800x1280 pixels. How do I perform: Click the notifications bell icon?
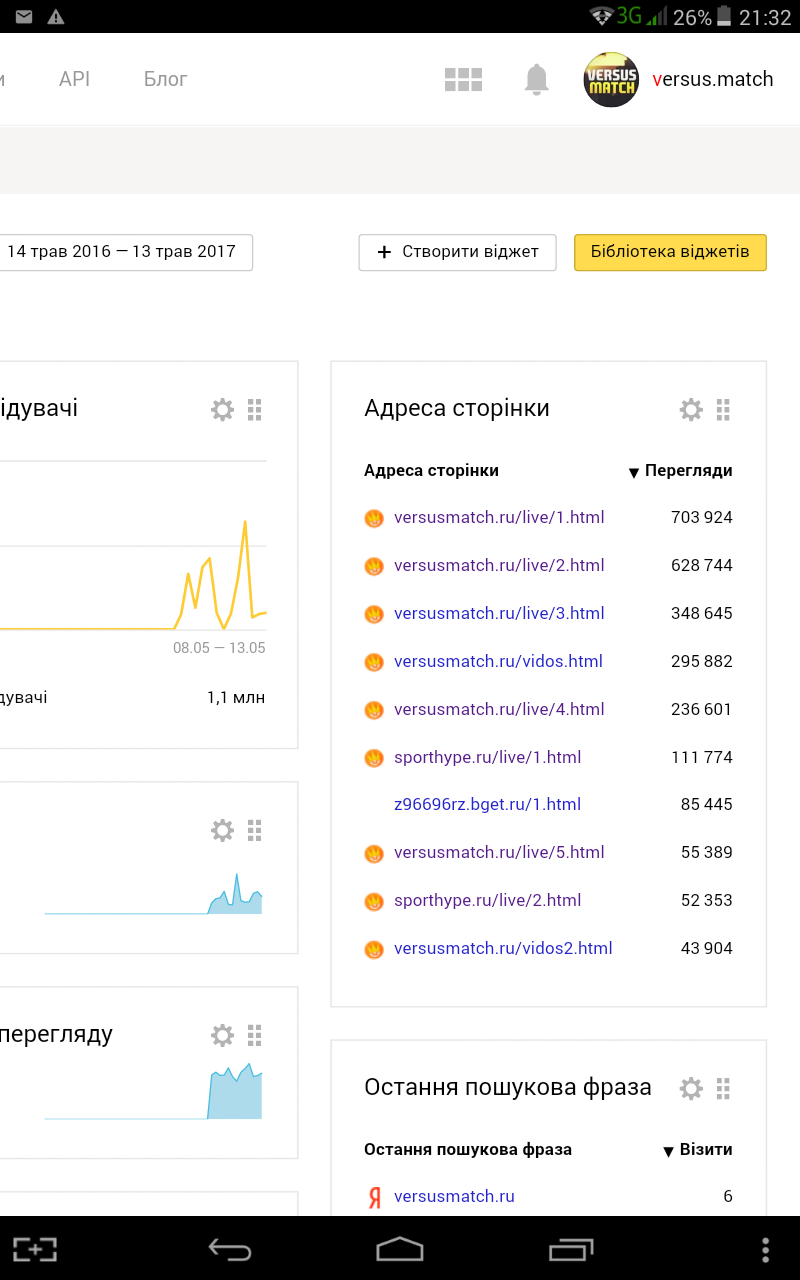[537, 79]
